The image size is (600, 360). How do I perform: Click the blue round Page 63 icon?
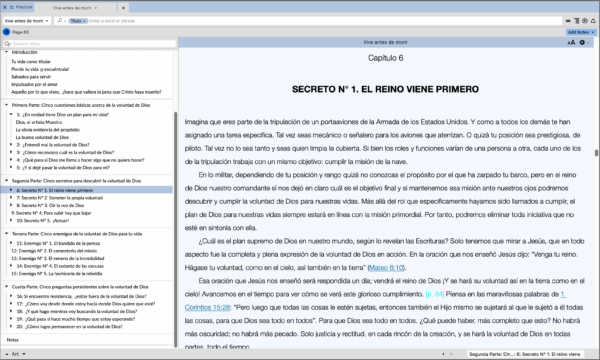[7, 32]
